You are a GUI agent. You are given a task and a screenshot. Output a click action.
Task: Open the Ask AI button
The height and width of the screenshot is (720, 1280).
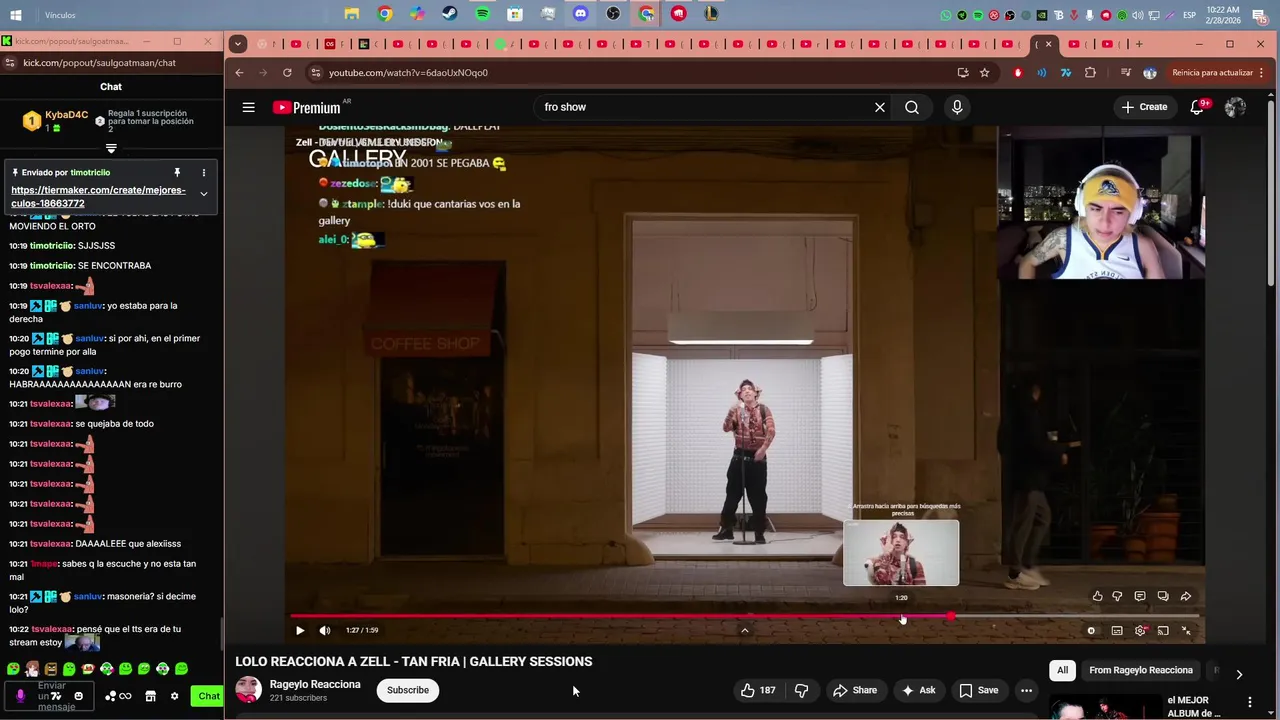(918, 690)
